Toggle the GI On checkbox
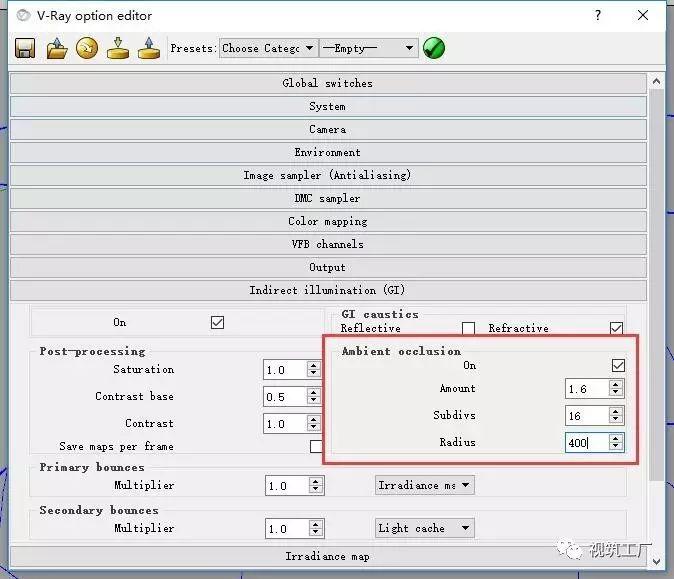Image resolution: width=674 pixels, height=579 pixels. [218, 322]
